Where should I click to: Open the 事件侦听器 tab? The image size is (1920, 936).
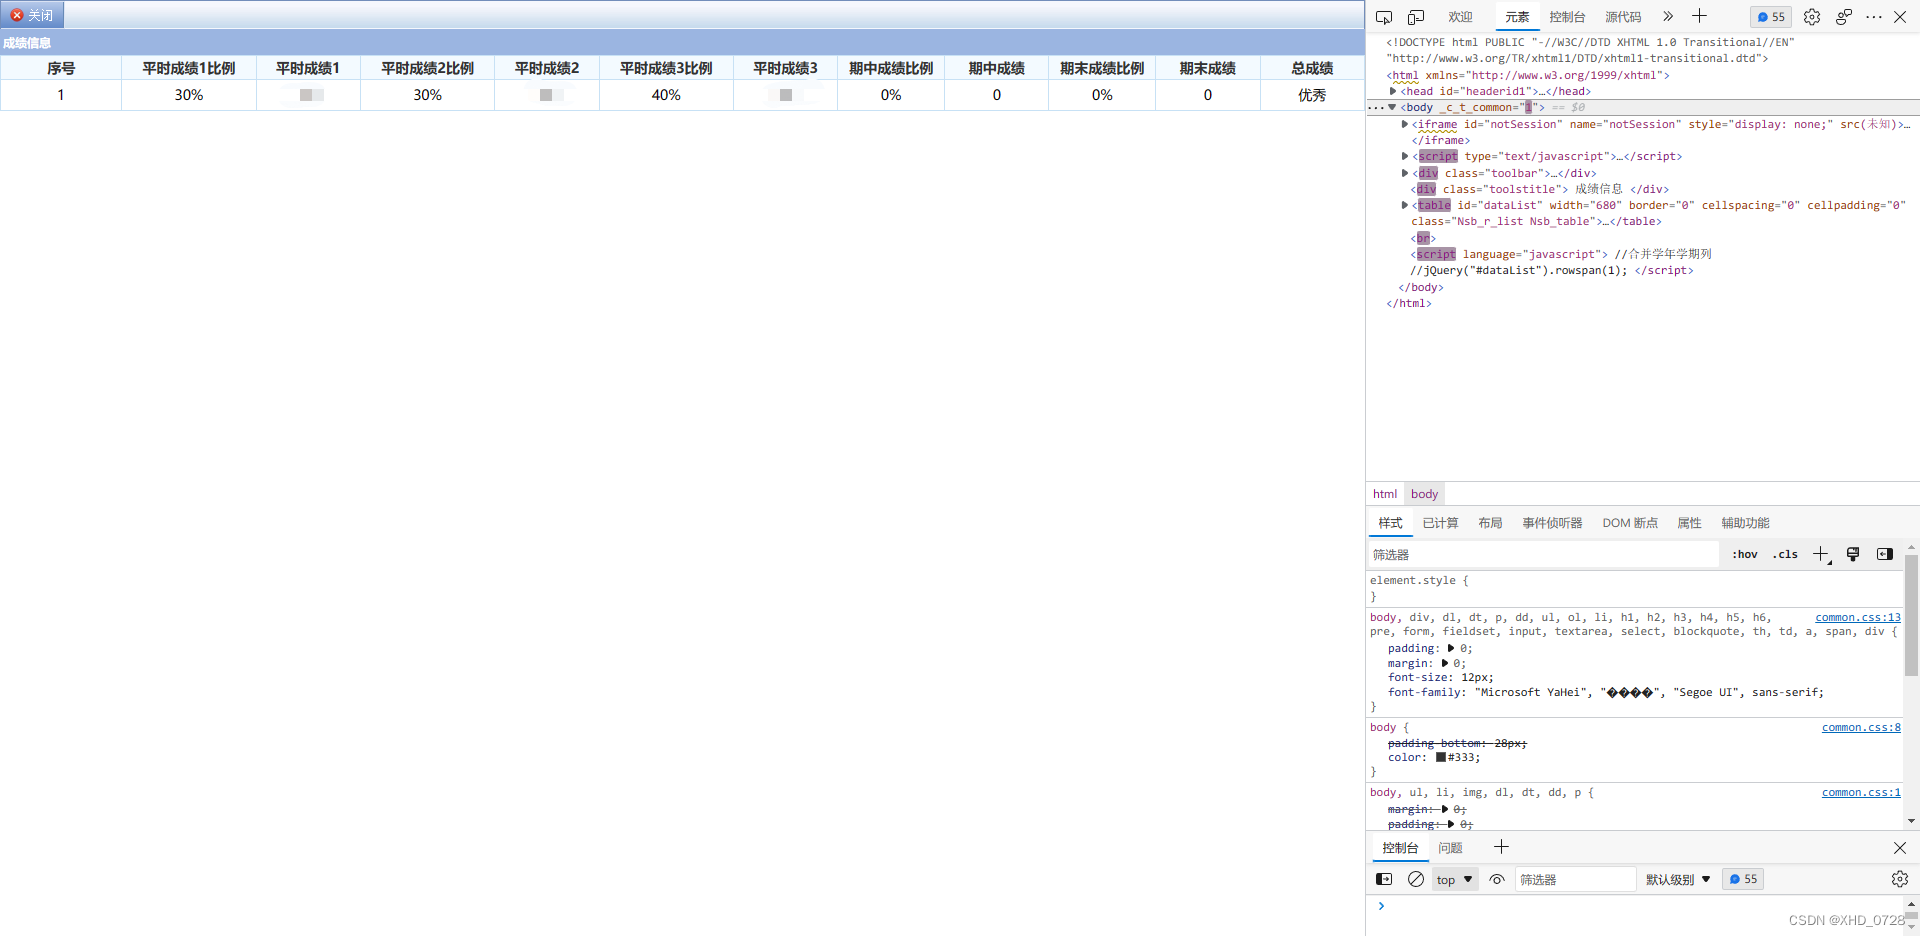[1552, 523]
